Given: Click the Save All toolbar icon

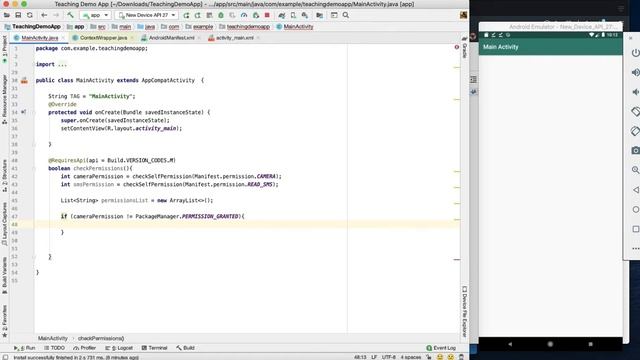Looking at the screenshot, I should click(x=18, y=15).
